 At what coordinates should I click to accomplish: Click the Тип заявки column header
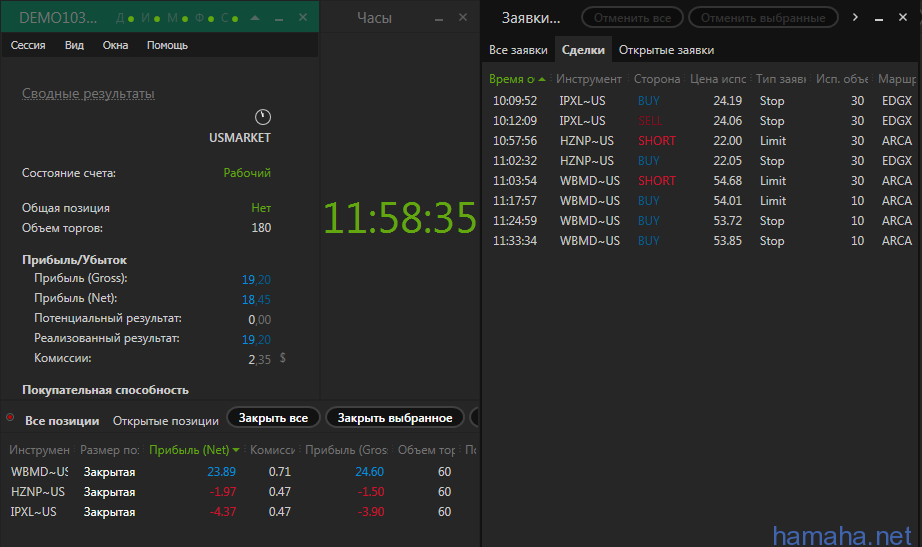(781, 79)
